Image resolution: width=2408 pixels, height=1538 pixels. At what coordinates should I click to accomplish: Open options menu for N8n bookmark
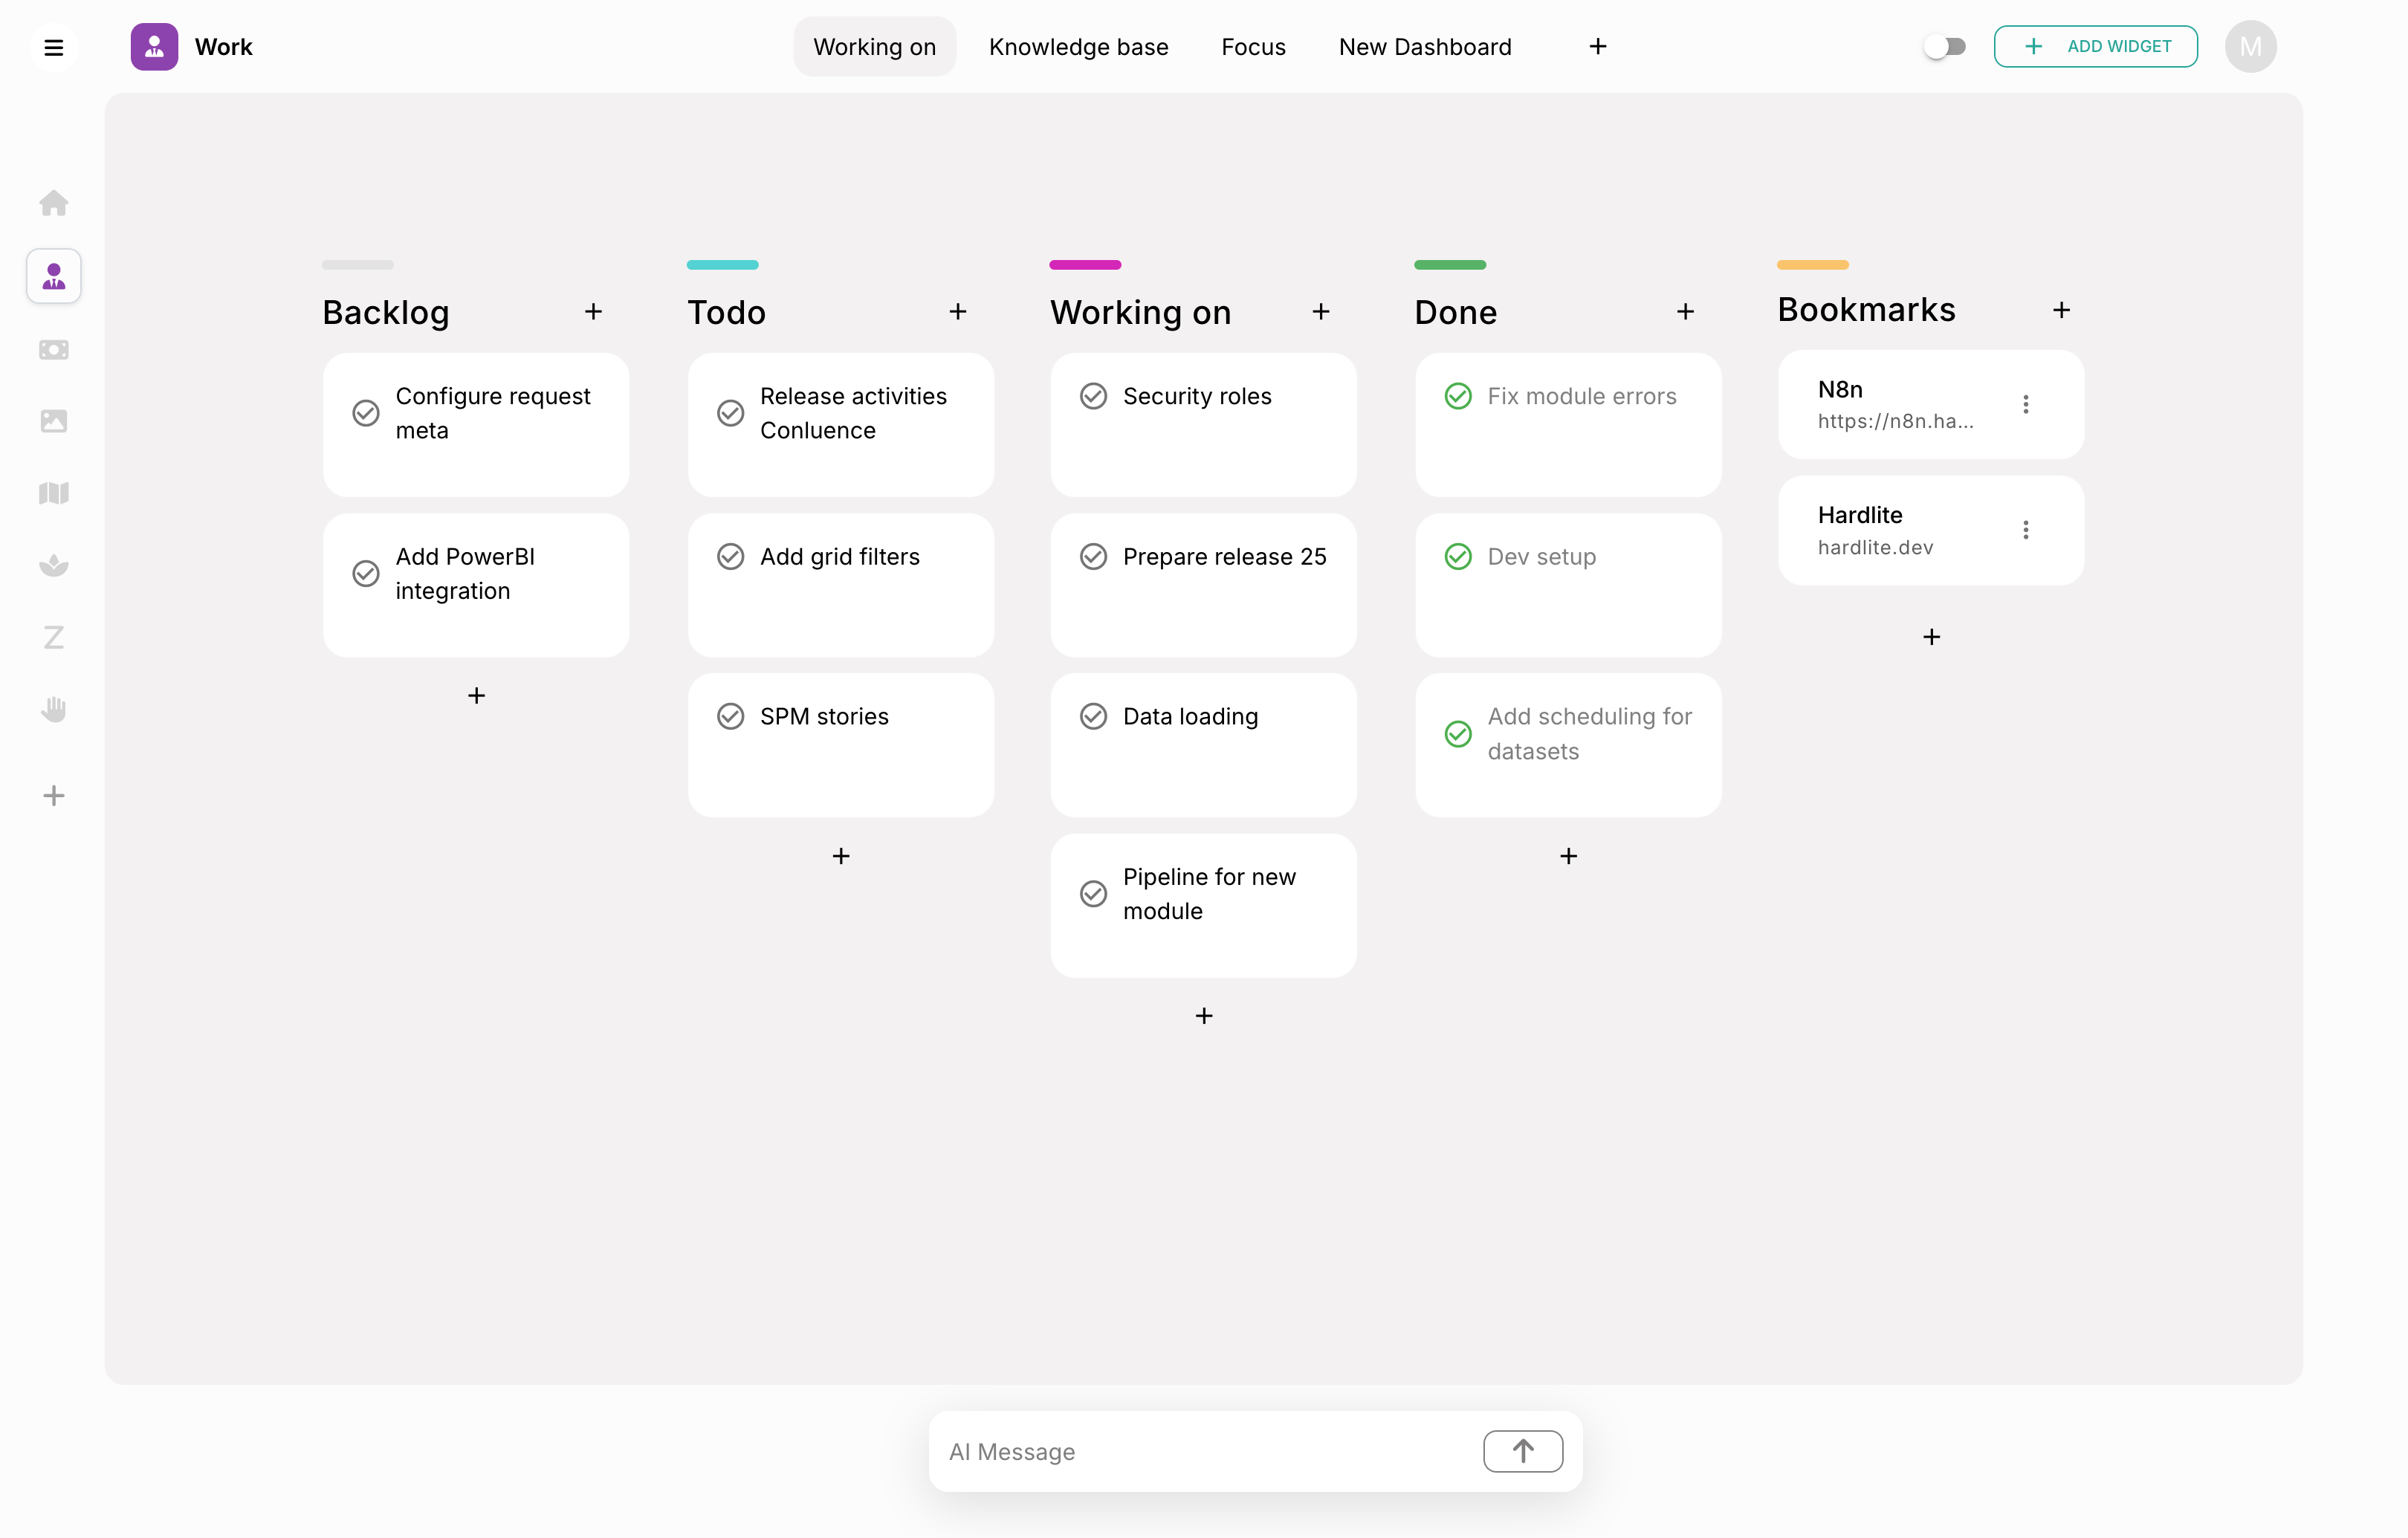(2025, 404)
